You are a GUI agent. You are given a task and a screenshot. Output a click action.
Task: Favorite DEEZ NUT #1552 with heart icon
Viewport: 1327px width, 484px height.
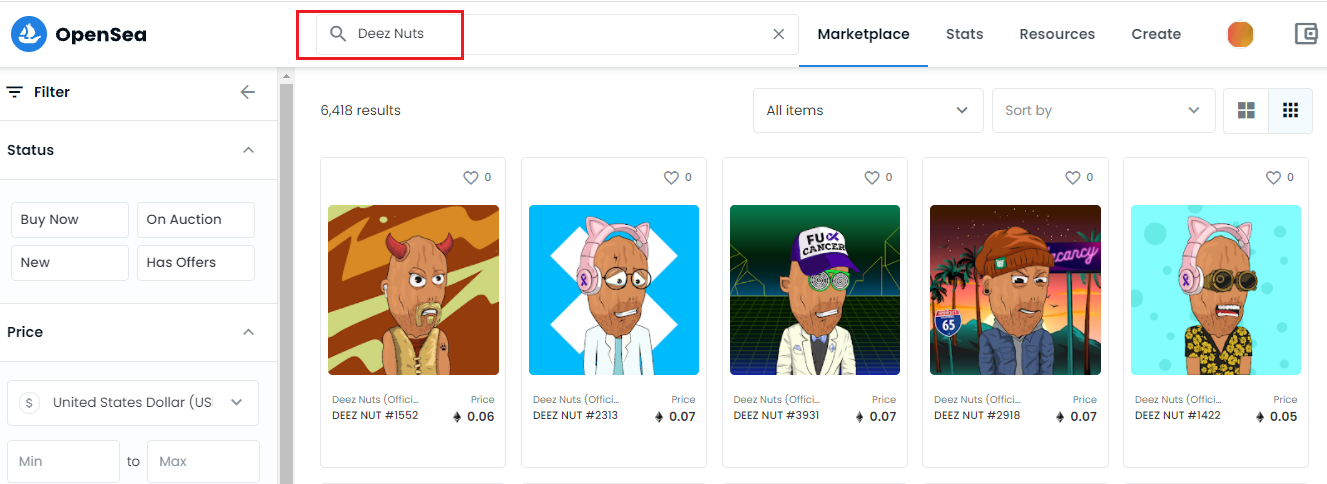470,177
